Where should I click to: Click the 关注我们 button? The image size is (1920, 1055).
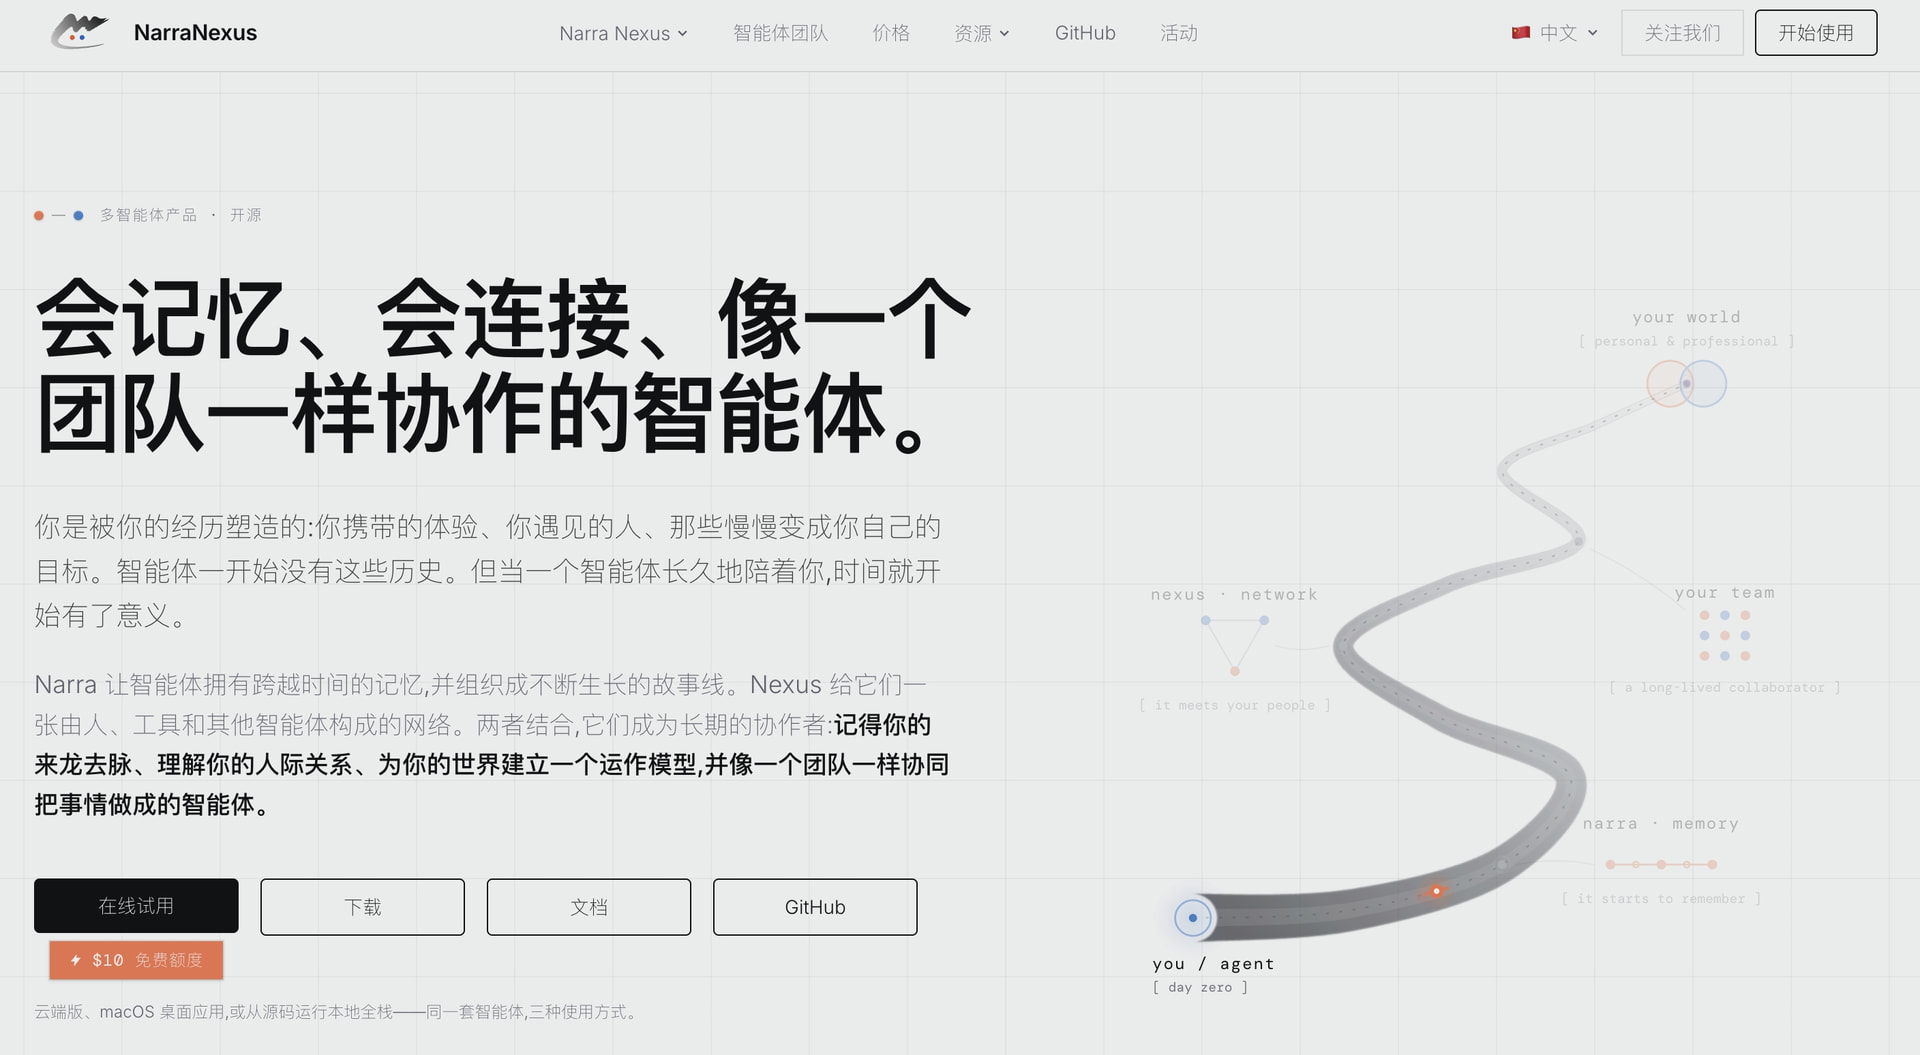tap(1682, 33)
